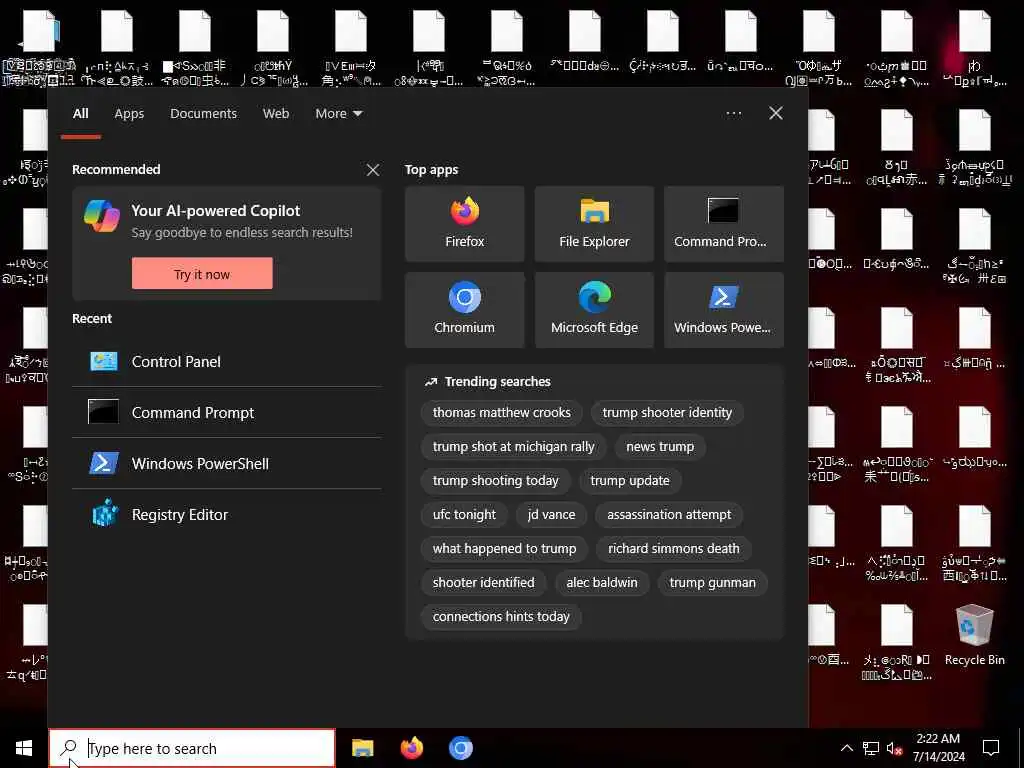Open Registry Editor from Recent list

[227, 514]
